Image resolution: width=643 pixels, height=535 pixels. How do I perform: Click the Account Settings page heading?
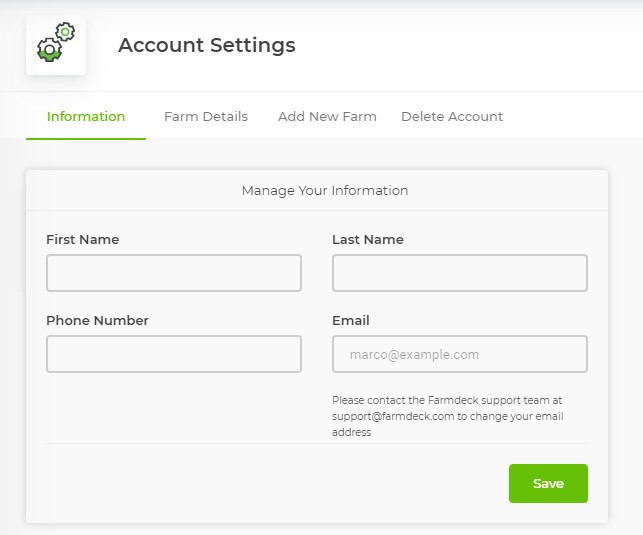(x=207, y=45)
